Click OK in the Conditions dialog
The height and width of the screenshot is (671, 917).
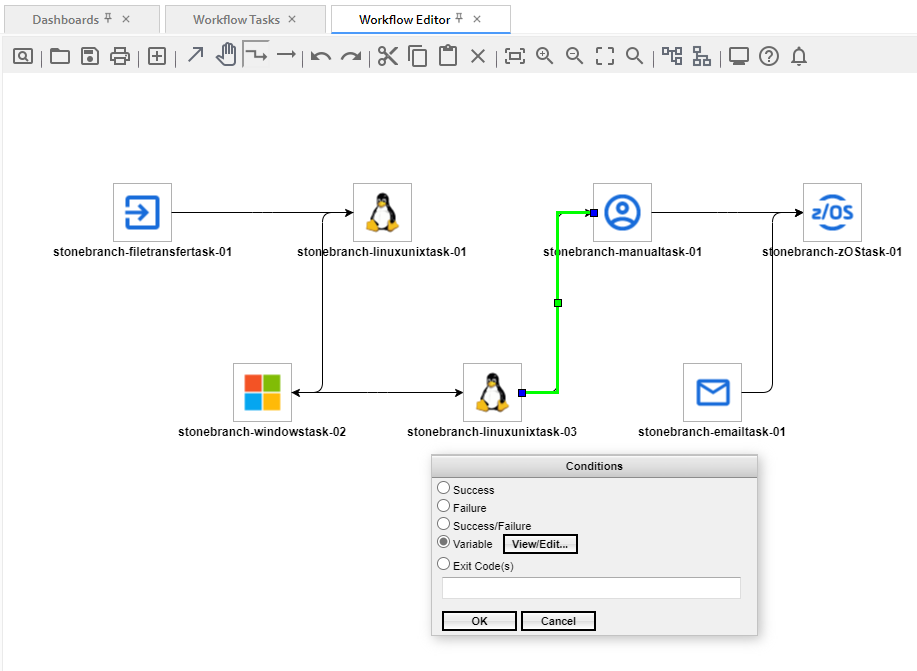[479, 621]
